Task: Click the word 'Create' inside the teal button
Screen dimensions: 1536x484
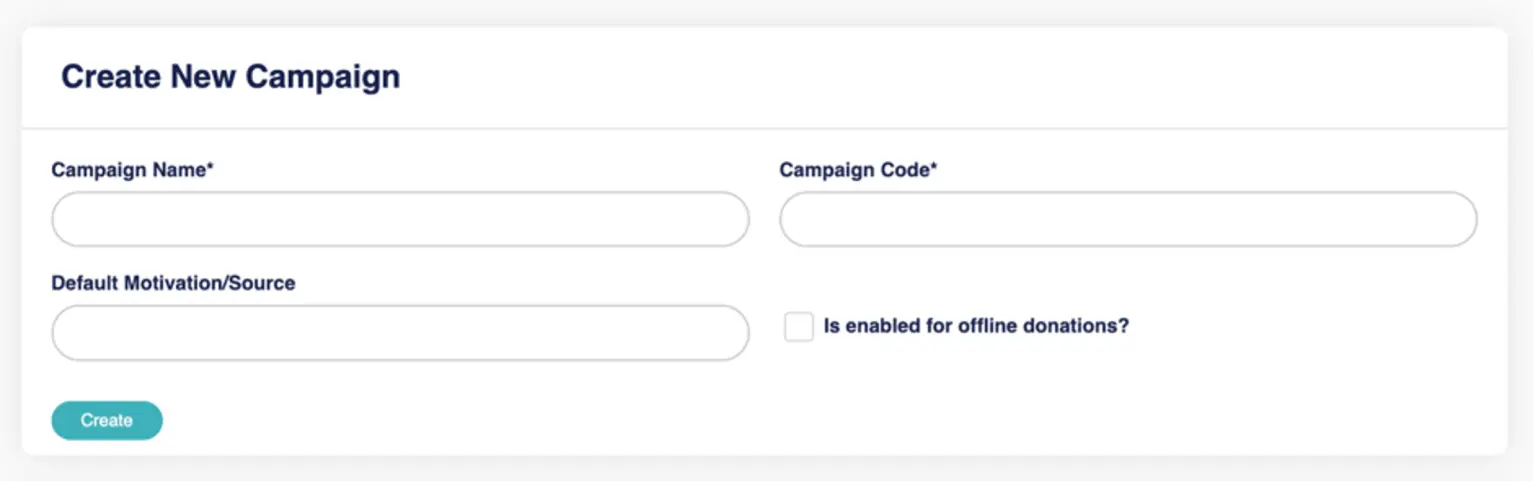Action: (x=107, y=421)
